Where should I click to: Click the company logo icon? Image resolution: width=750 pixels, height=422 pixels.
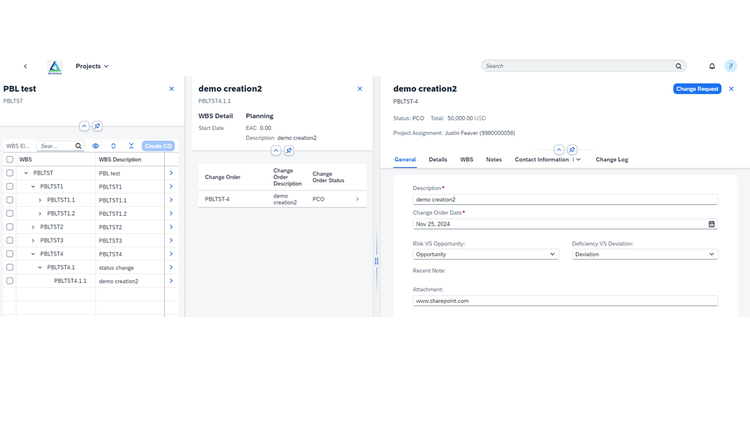pos(55,67)
